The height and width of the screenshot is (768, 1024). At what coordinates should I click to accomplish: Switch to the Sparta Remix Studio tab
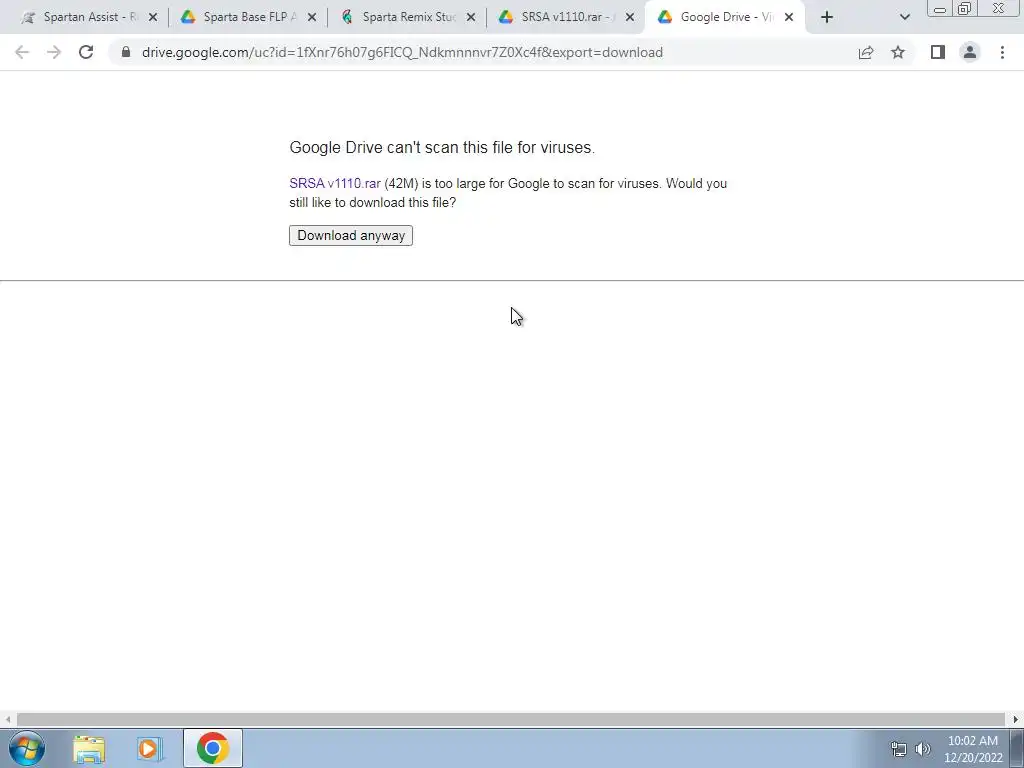point(409,17)
